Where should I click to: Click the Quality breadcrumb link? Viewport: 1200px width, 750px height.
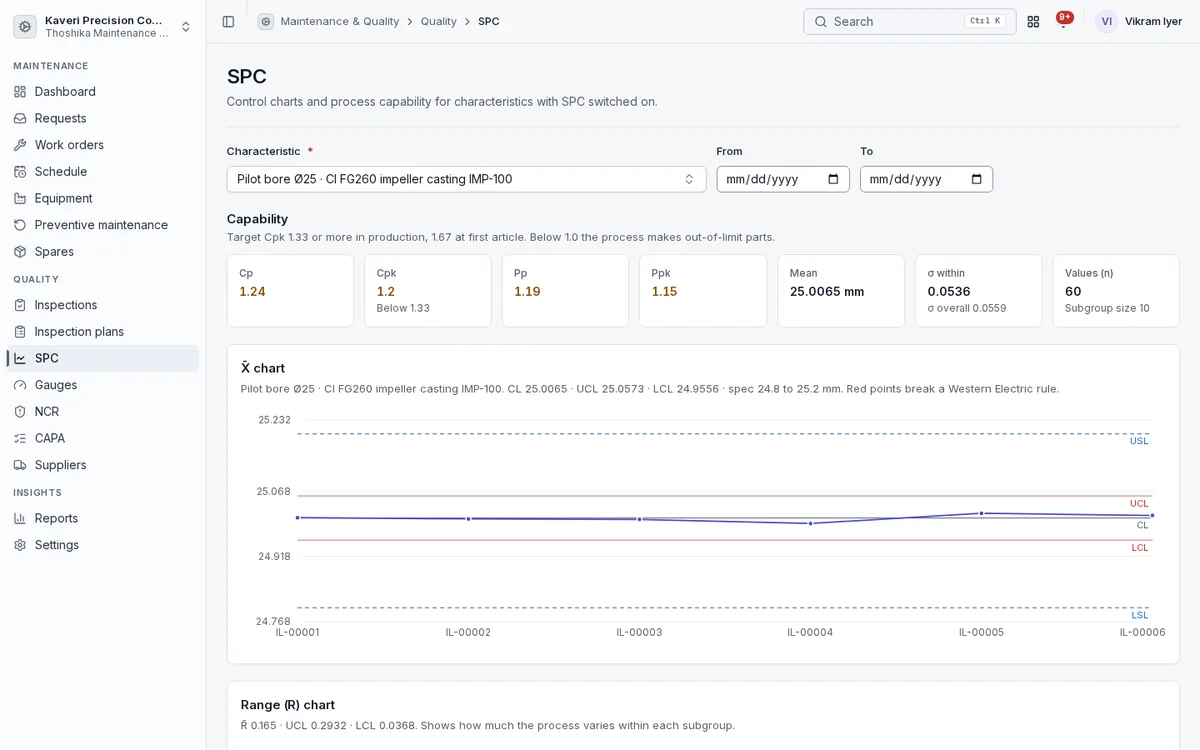coord(438,21)
